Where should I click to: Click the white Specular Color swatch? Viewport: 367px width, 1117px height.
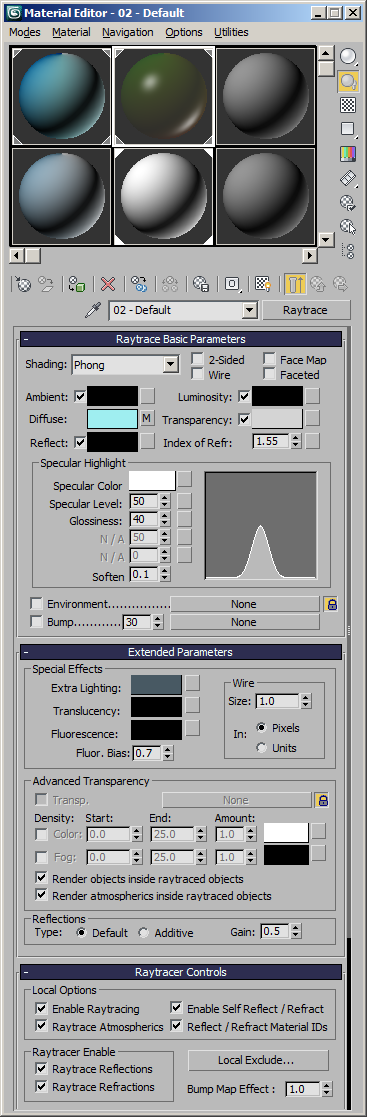click(153, 480)
